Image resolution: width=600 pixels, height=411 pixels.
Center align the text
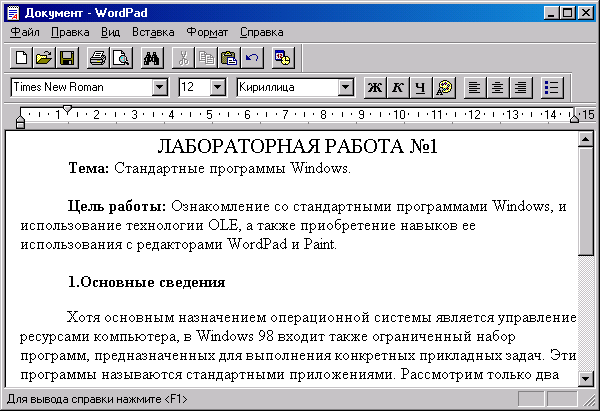(498, 88)
